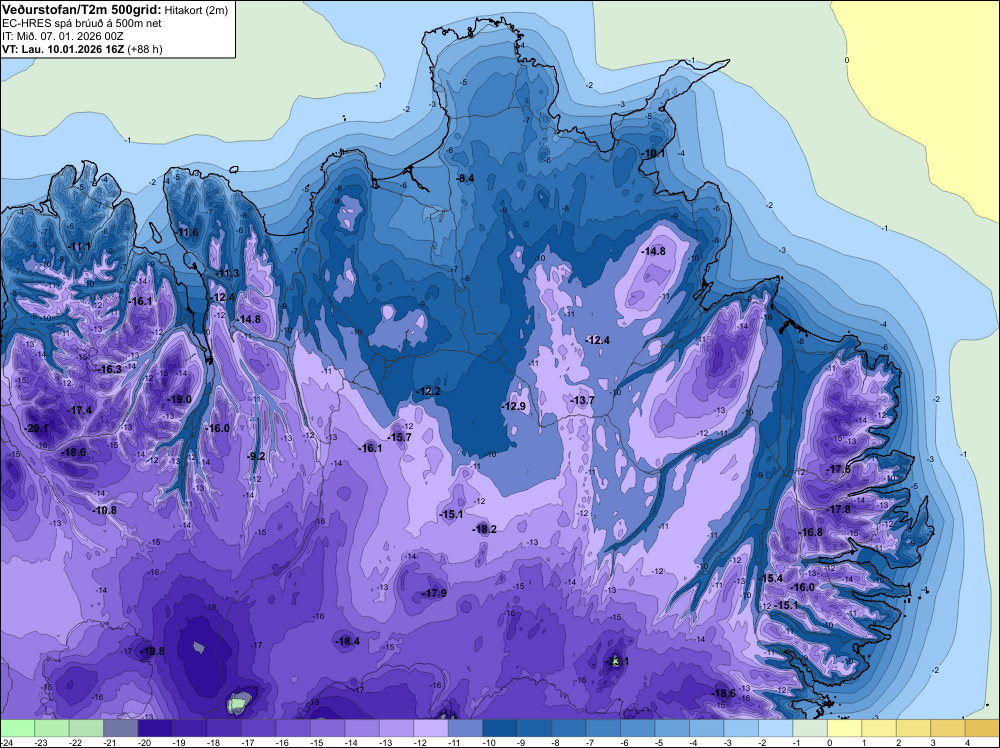Click the -12.2 temperature value on the map
This screenshot has width=1000, height=748.
pos(429,391)
